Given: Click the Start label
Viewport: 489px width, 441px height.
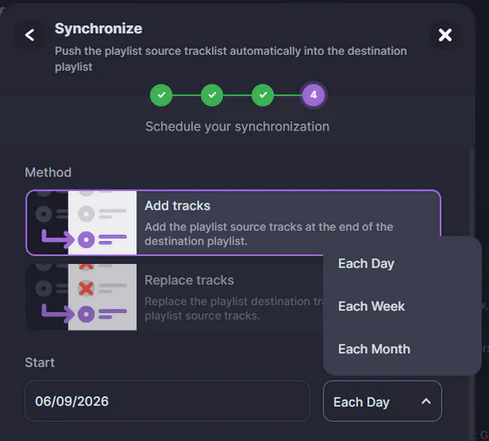Looking at the screenshot, I should [x=40, y=363].
